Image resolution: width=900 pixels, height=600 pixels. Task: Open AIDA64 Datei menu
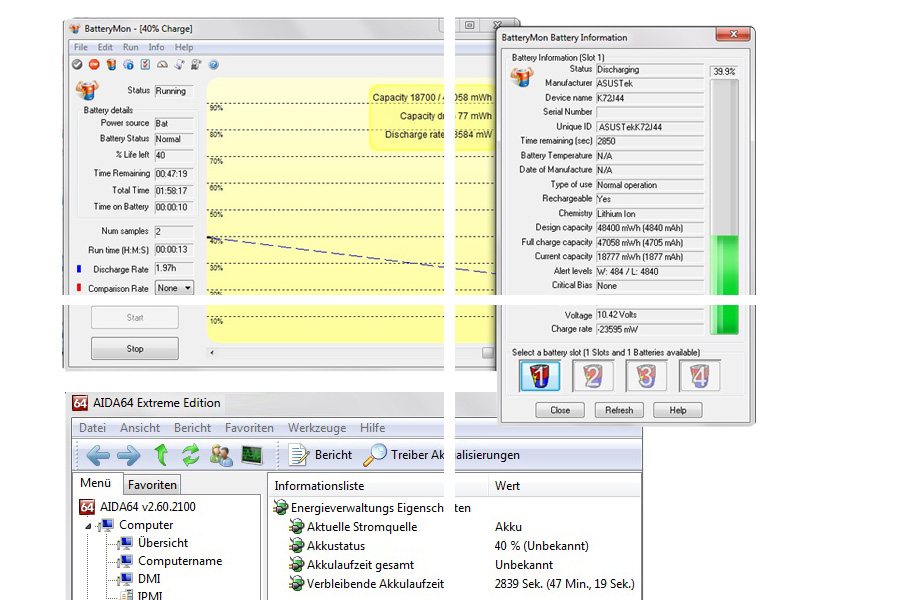(x=92, y=428)
